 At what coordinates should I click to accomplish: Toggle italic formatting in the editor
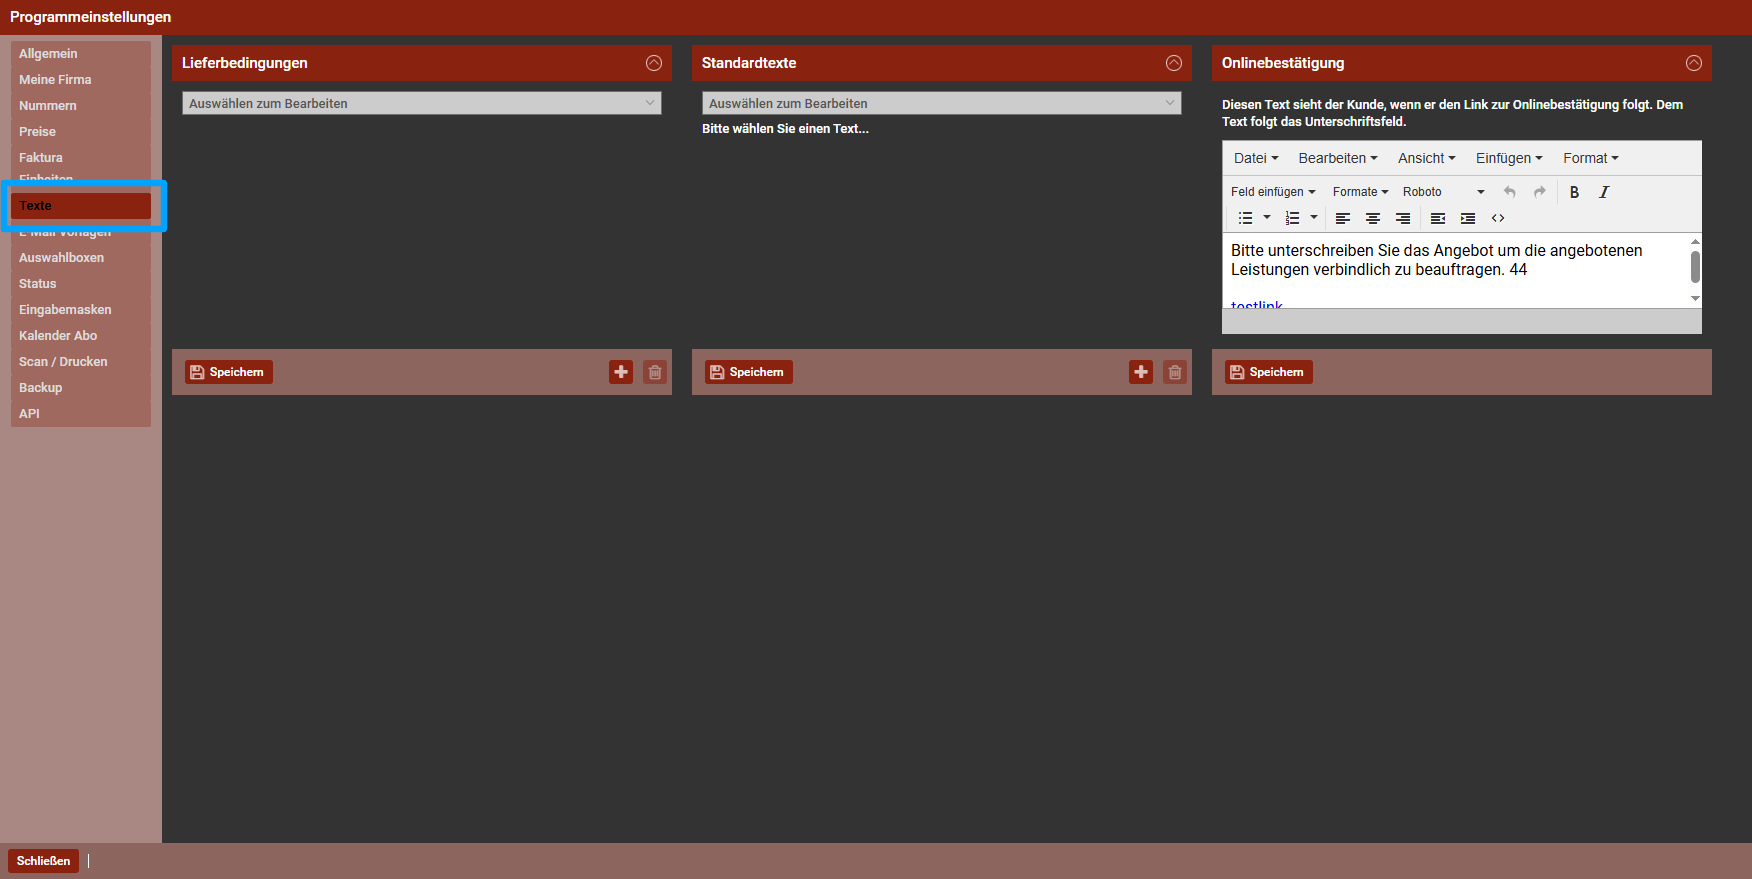click(x=1604, y=192)
